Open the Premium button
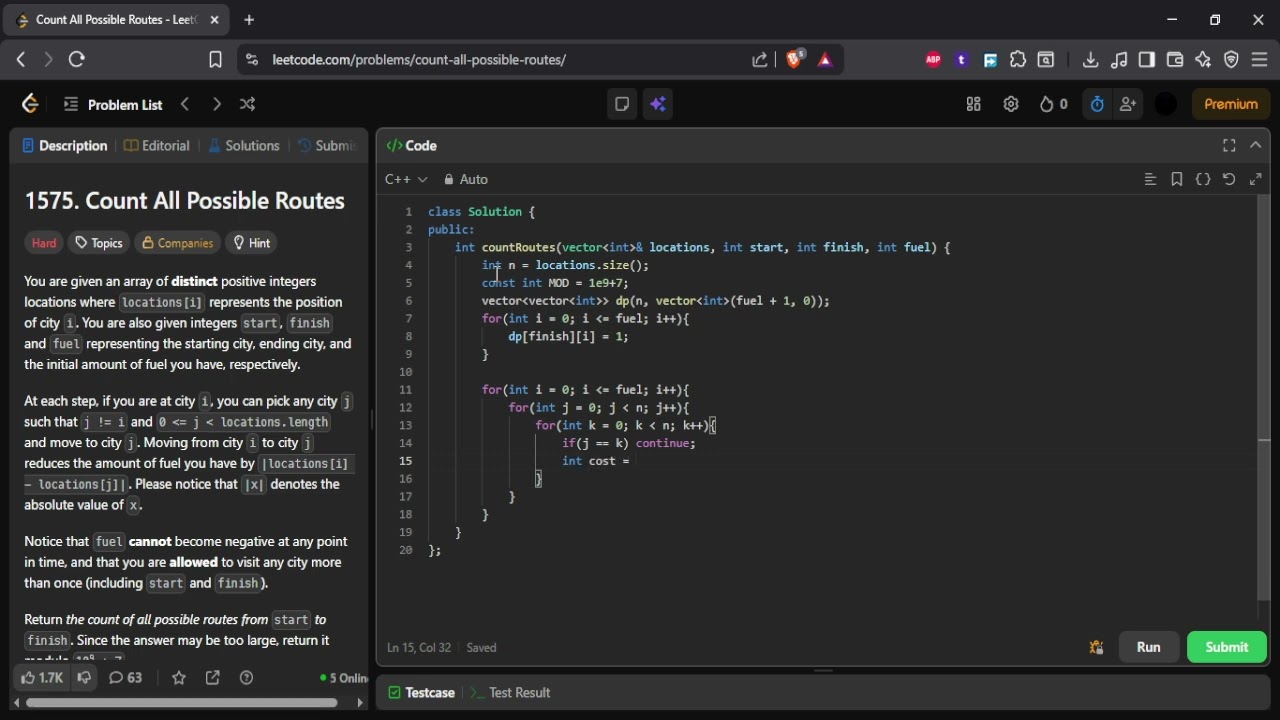The height and width of the screenshot is (720, 1280). coord(1231,104)
